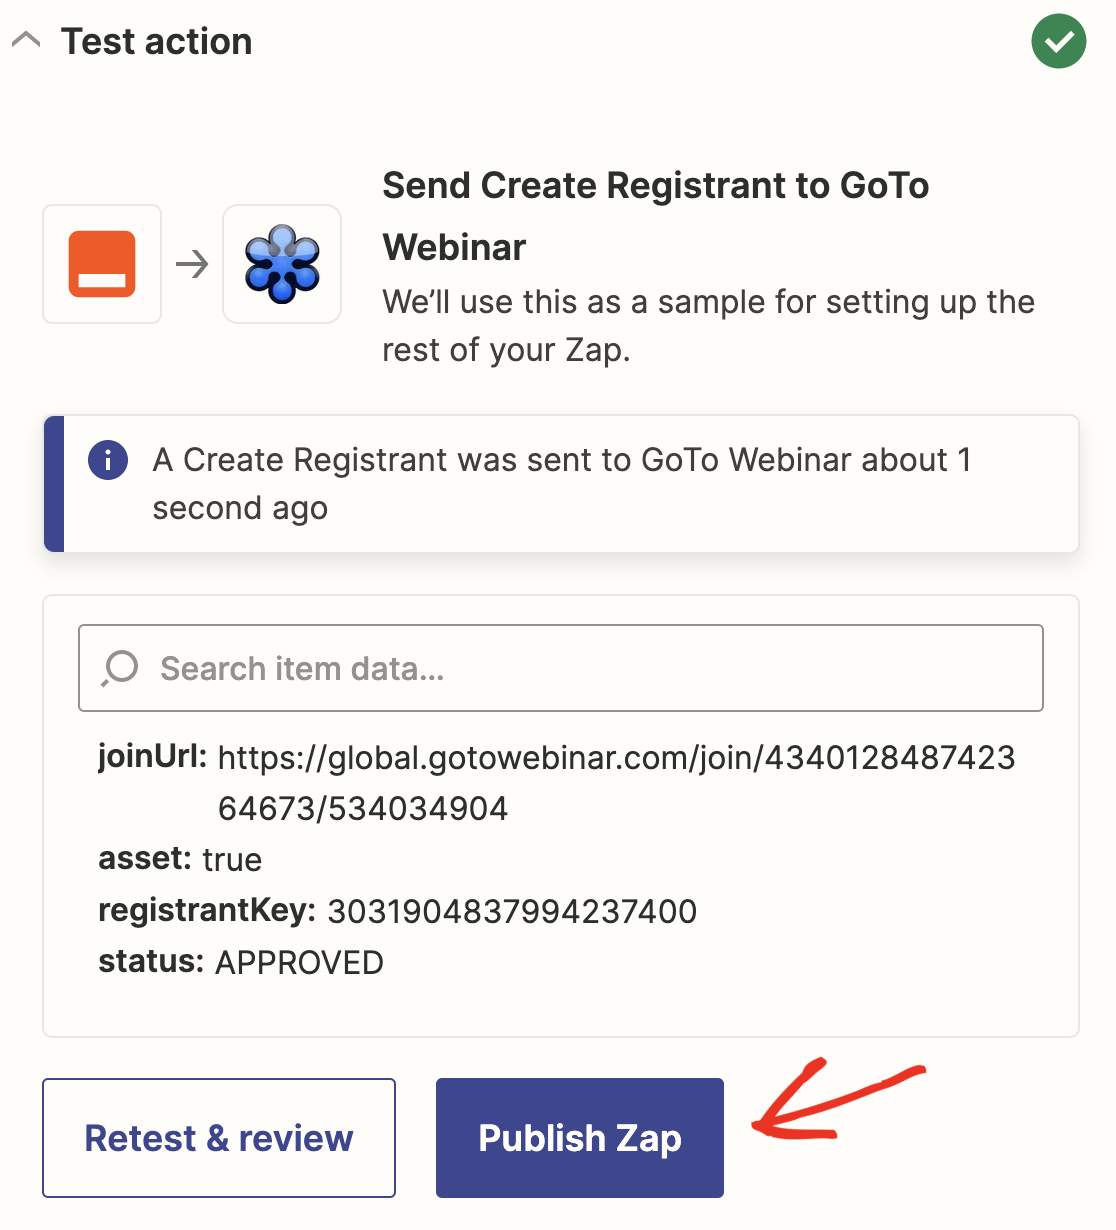
Task: Click the sample description text under title
Action: [708, 326]
